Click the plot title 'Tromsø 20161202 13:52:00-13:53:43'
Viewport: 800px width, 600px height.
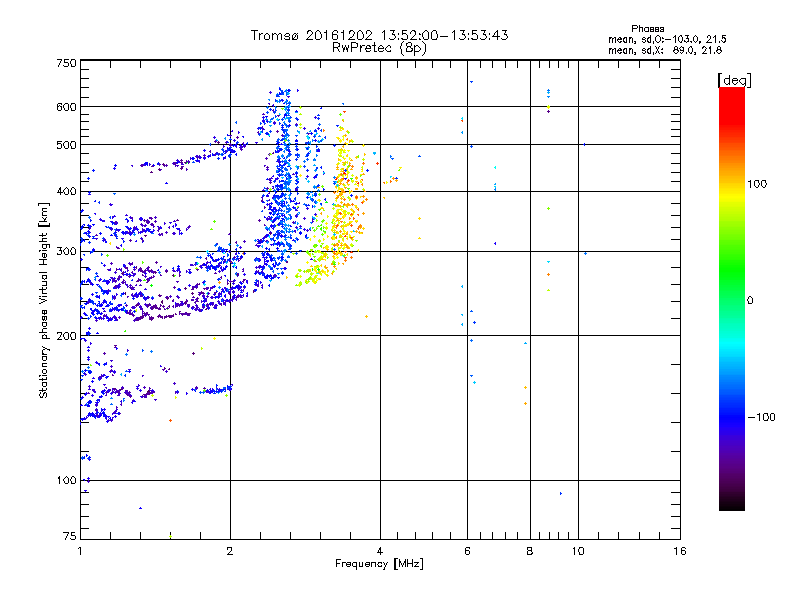pyautogui.click(x=379, y=35)
